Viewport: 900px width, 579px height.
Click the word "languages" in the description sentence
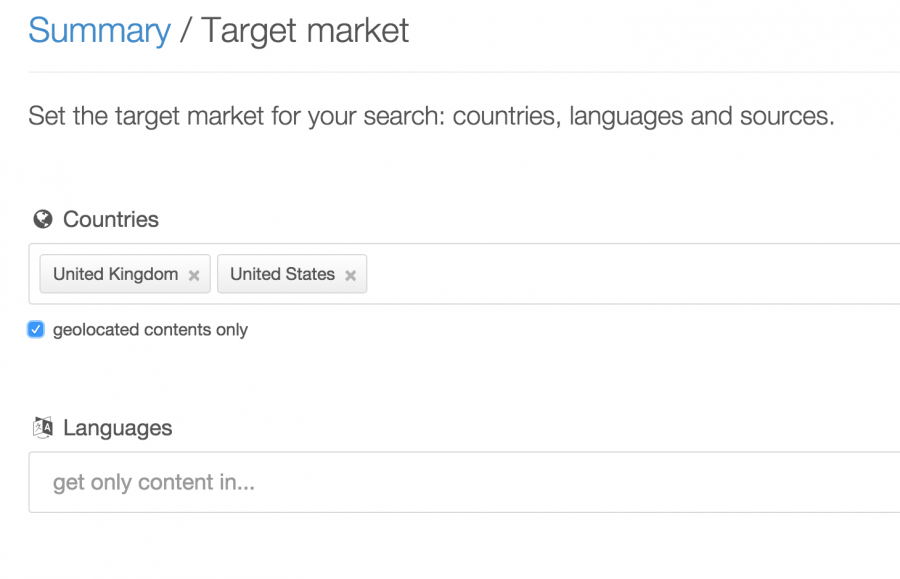point(626,116)
